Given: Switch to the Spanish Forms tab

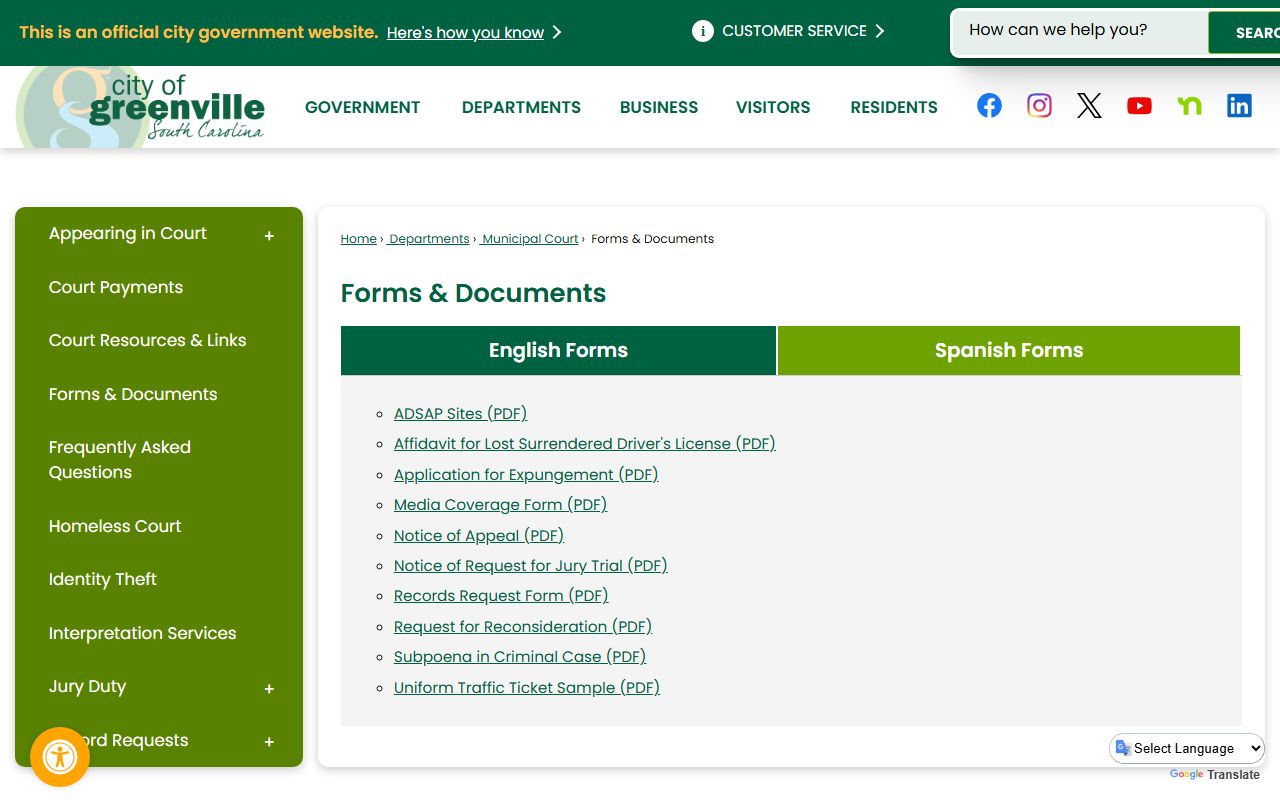Looking at the screenshot, I should click(1008, 351).
